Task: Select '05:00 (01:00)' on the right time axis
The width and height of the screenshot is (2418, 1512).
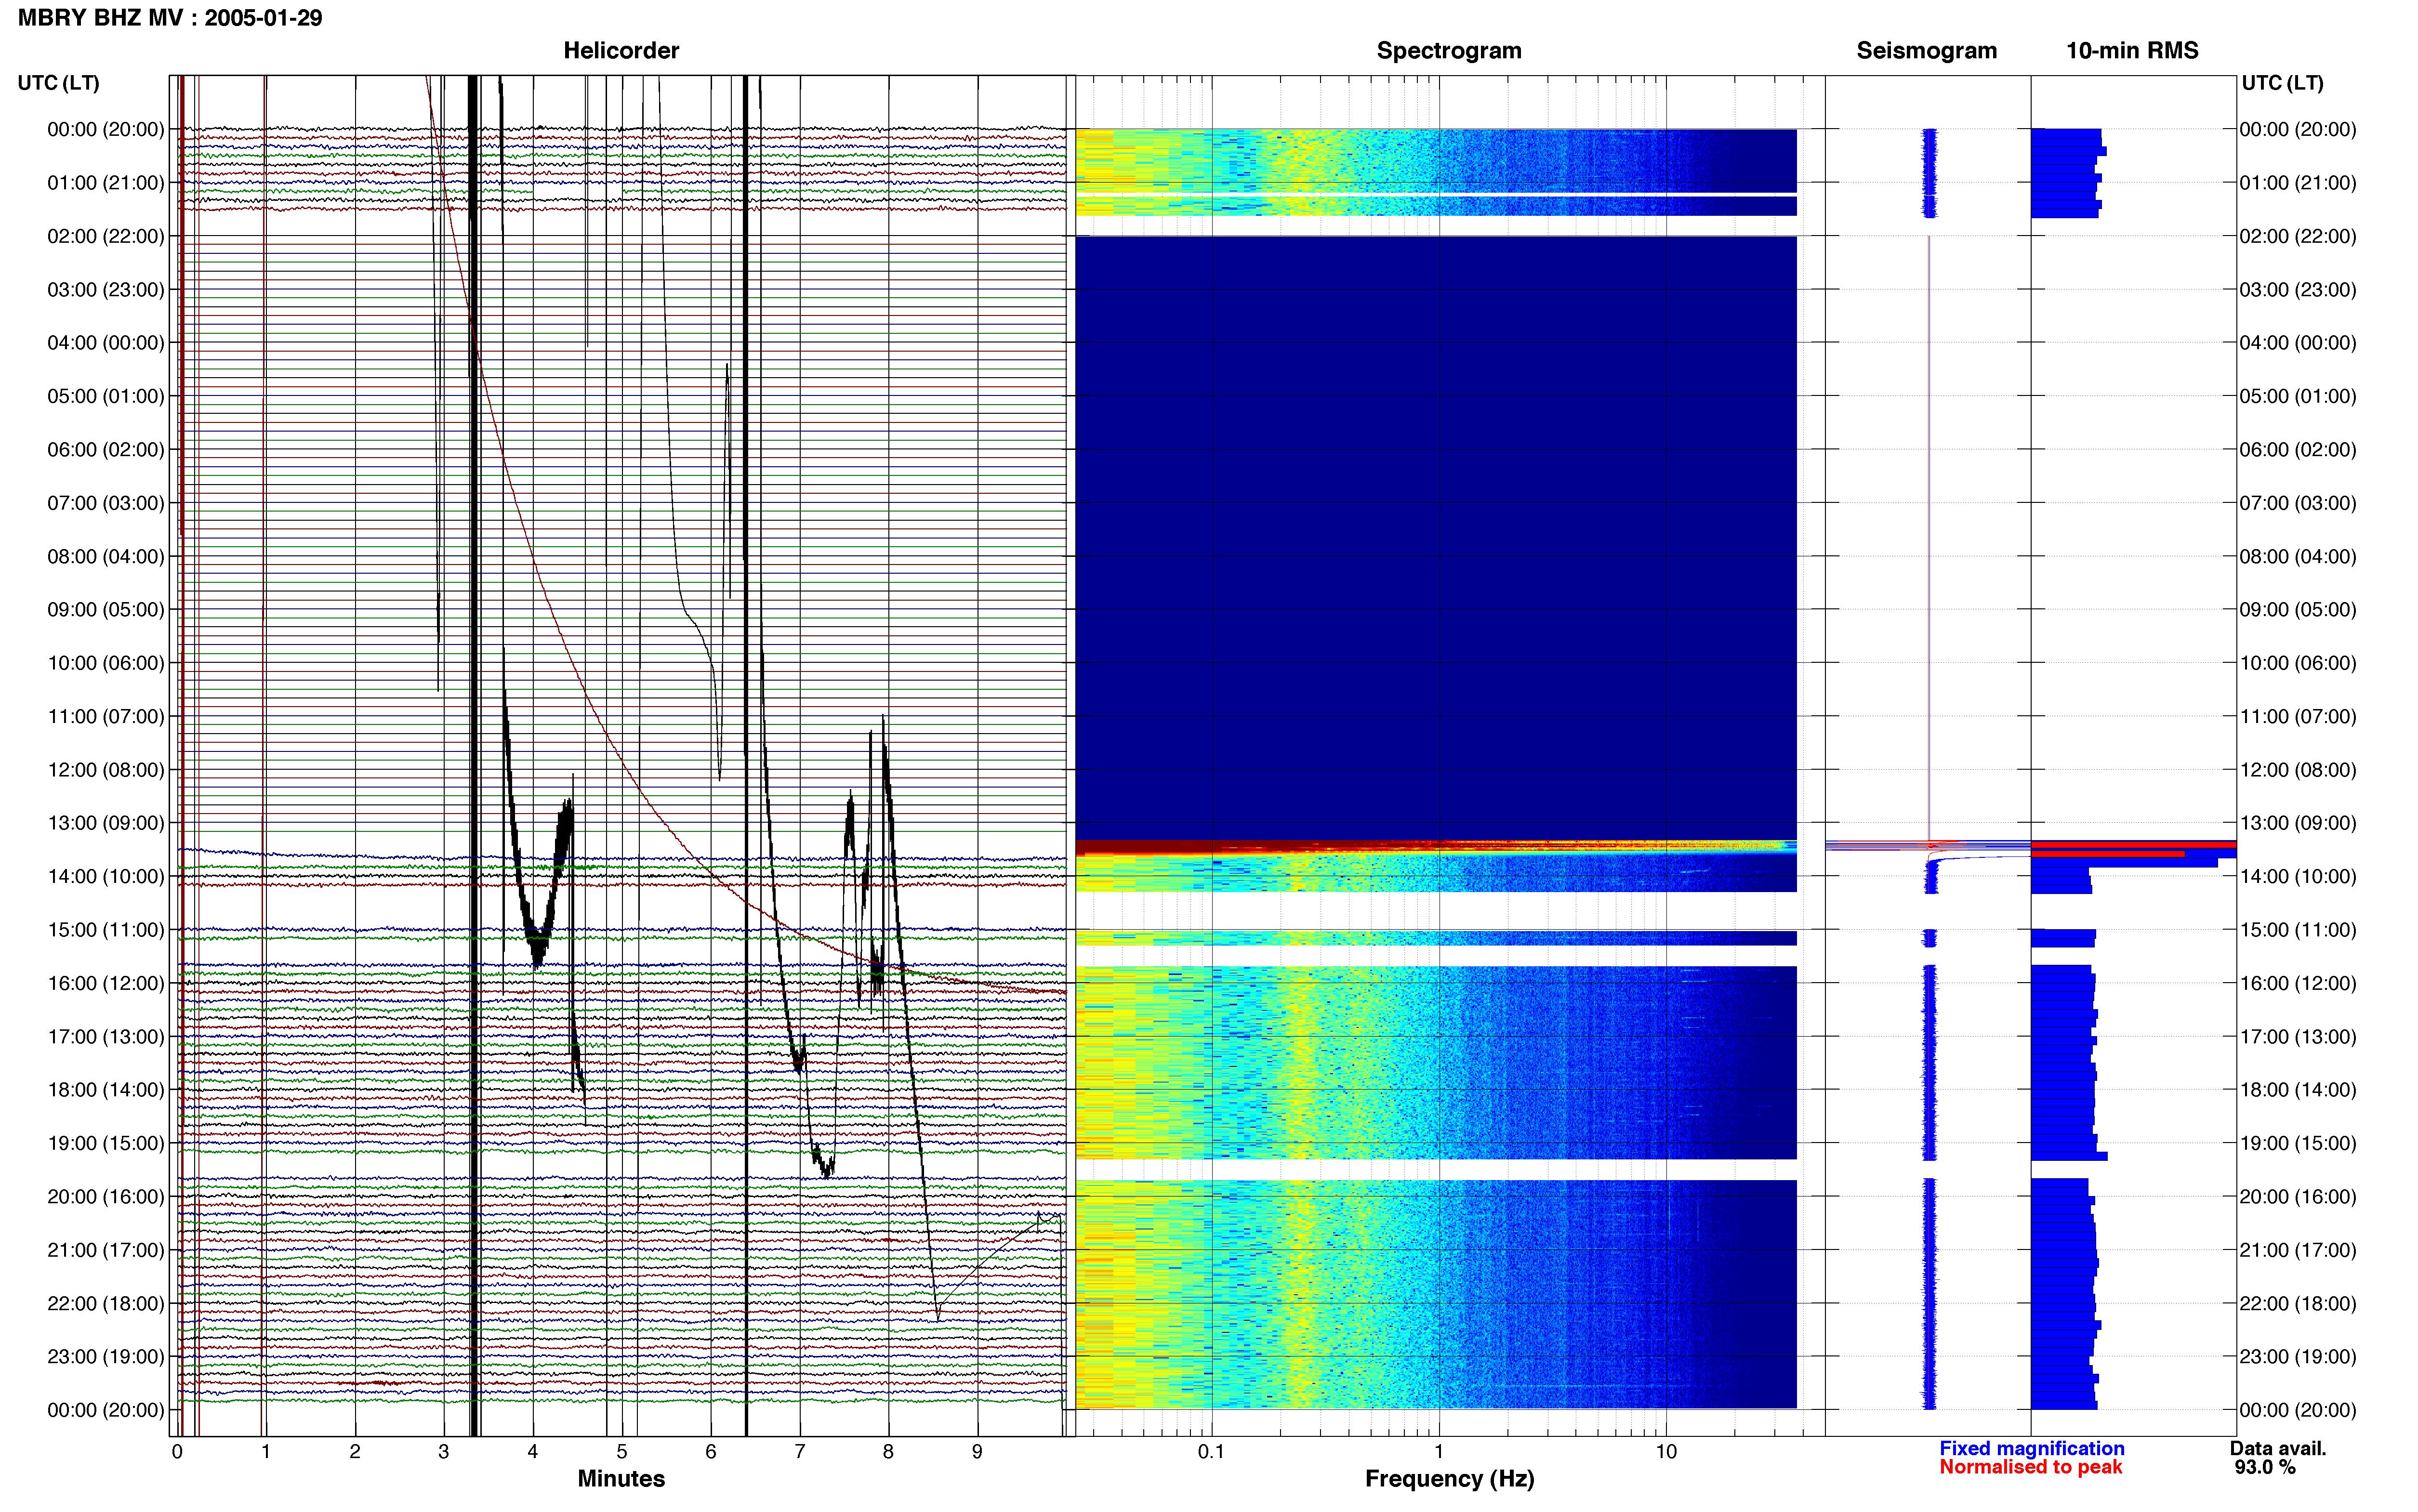Action: (2298, 396)
